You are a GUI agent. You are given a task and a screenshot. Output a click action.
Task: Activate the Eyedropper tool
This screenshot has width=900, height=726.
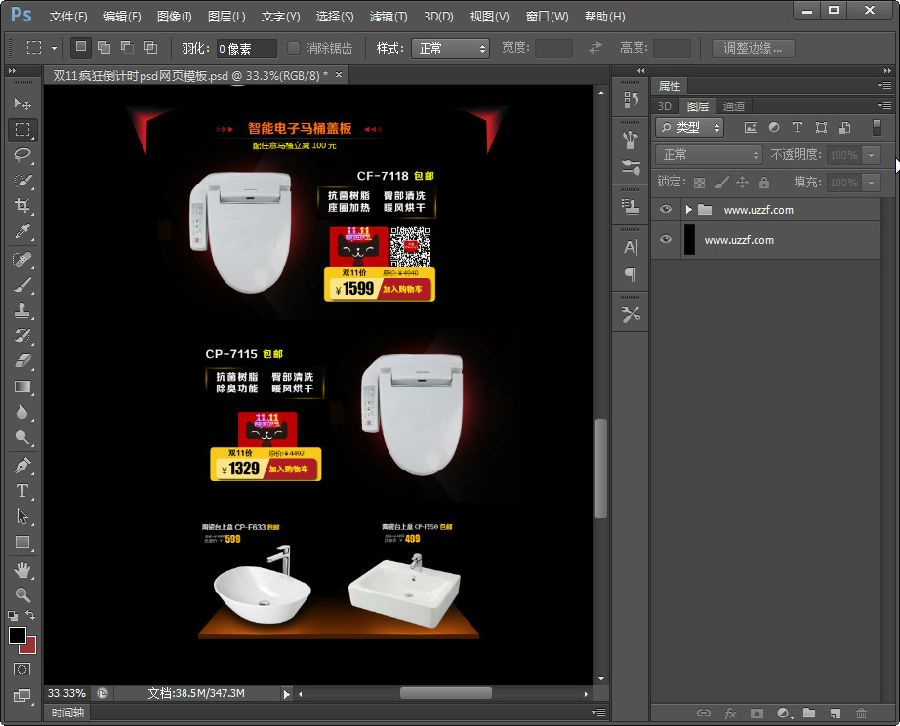(22, 232)
